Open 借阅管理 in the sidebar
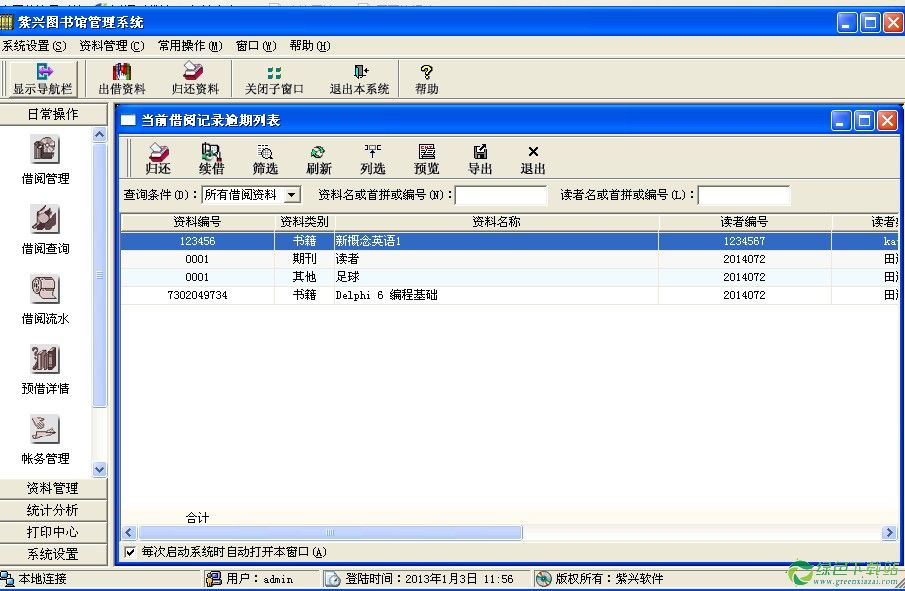The width and height of the screenshot is (905, 591). pos(45,160)
